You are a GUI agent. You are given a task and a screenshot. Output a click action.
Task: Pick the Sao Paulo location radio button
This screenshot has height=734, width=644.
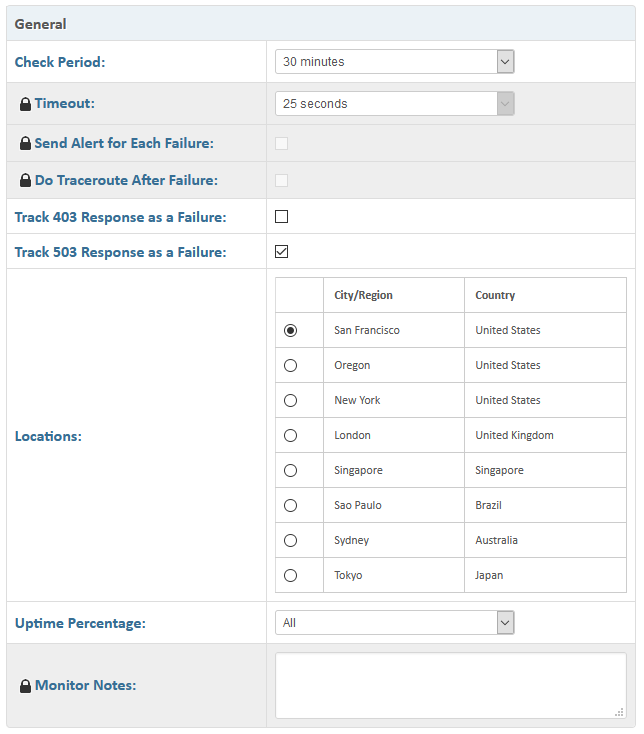(290, 506)
